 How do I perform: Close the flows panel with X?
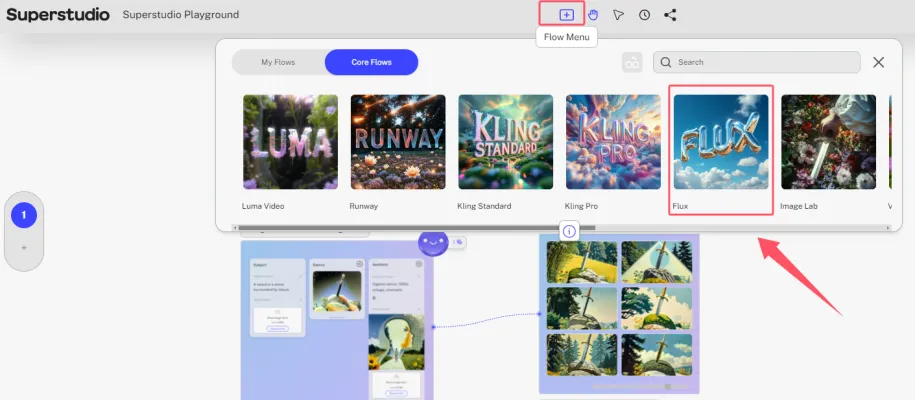878,62
